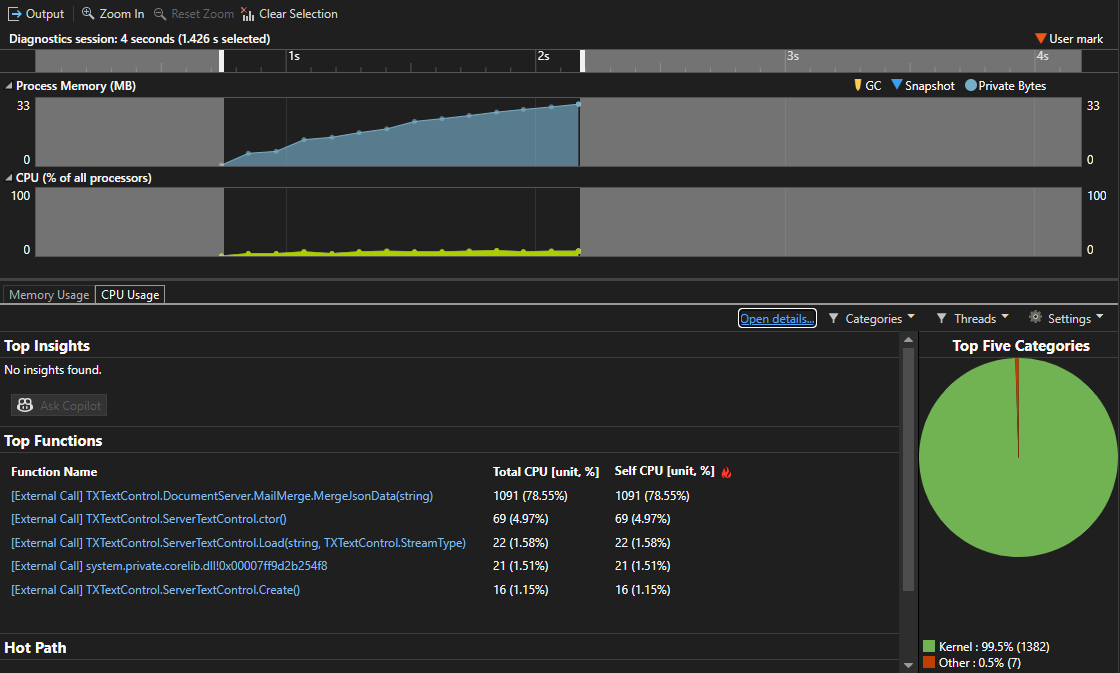Open the Categories filter dropdown
The image size is (1120, 673).
871,318
